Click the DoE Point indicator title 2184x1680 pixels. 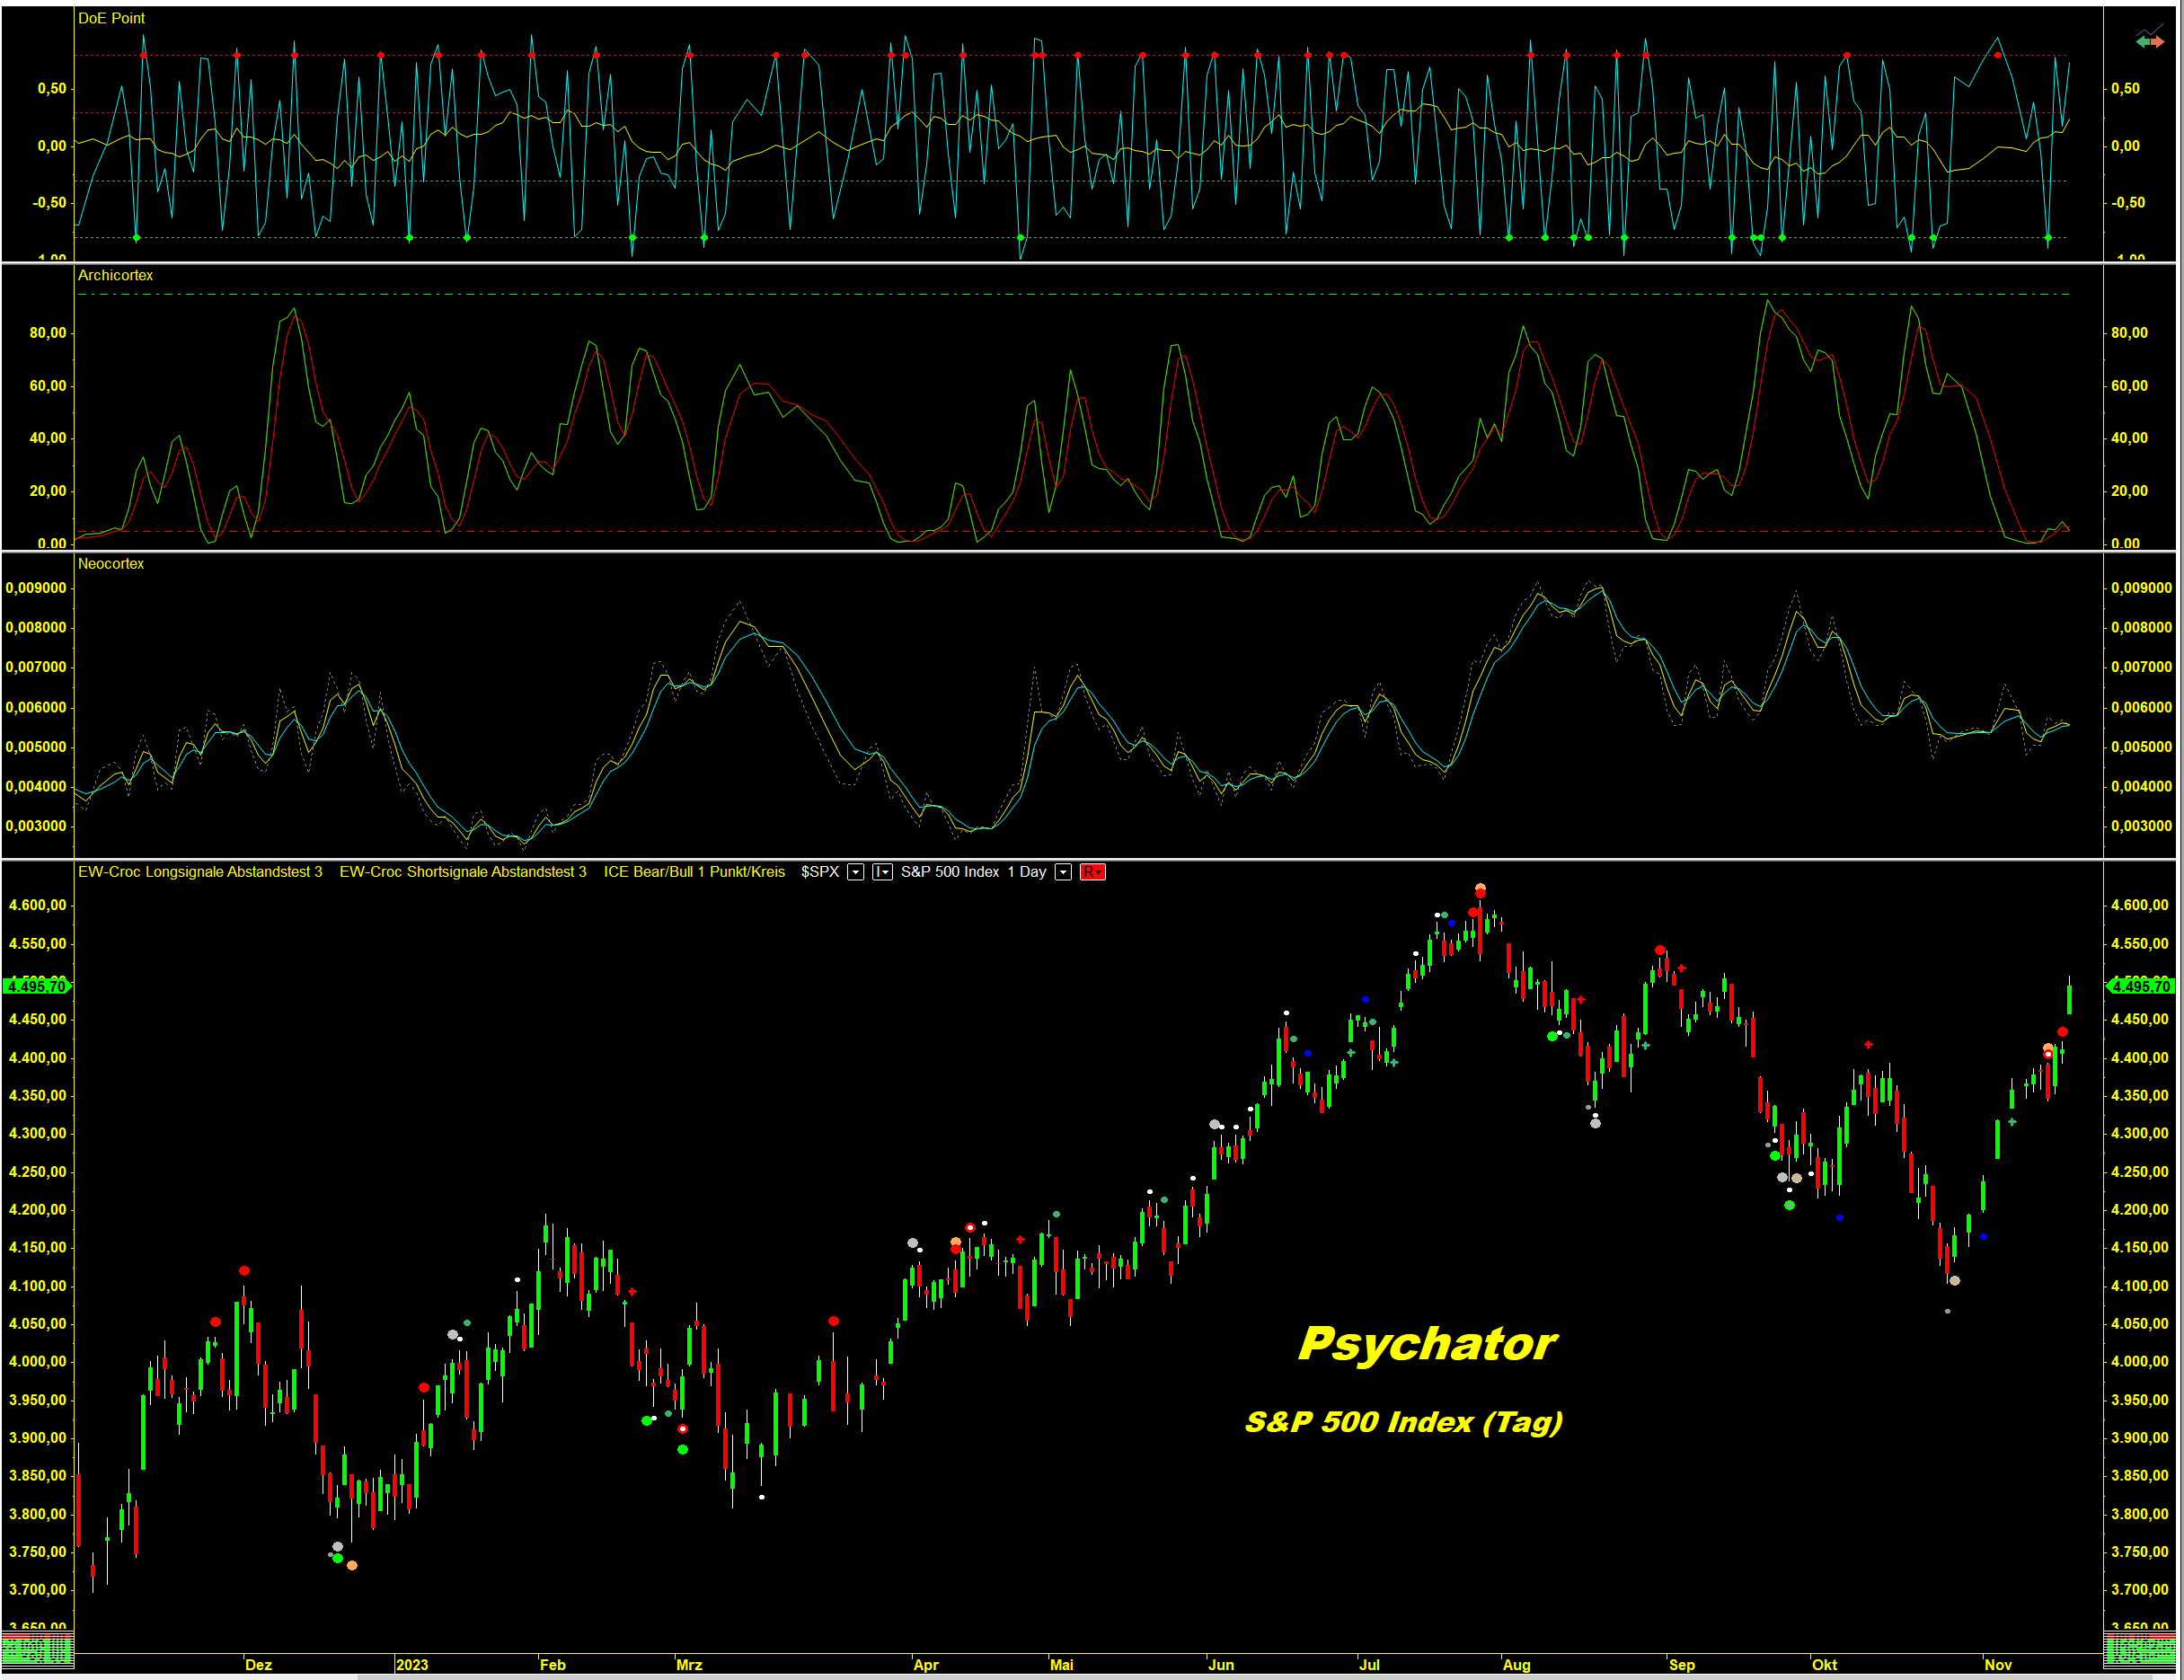tap(111, 18)
